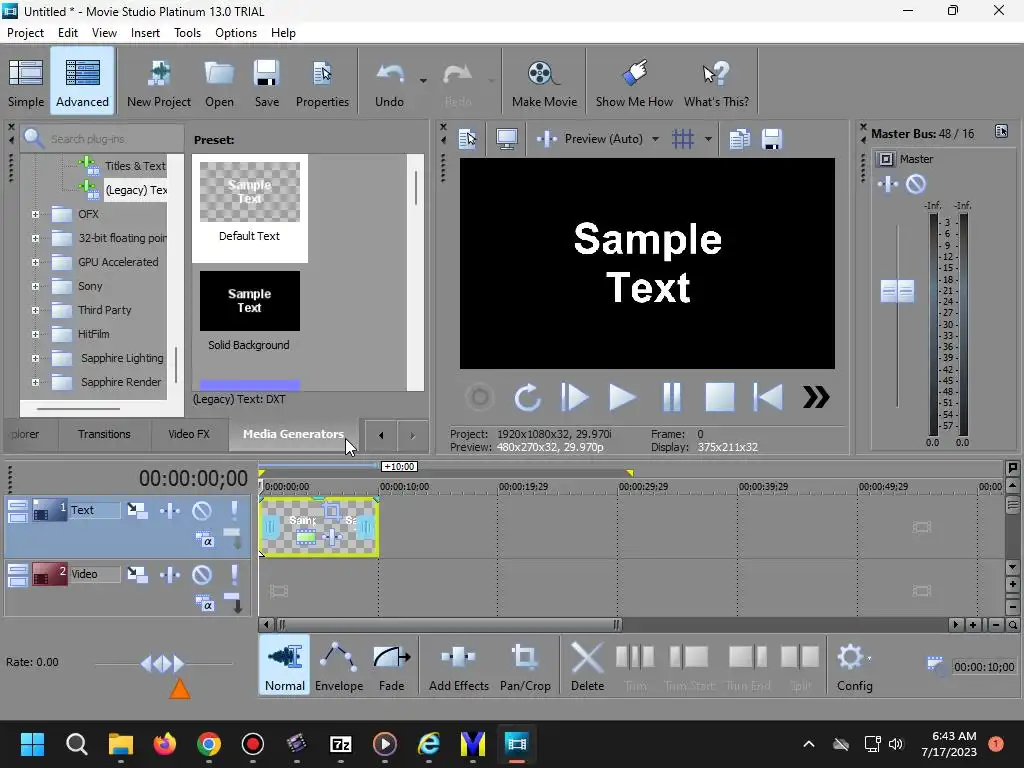The height and width of the screenshot is (768, 1024).
Task: Solo the Video track
Action: (234, 575)
